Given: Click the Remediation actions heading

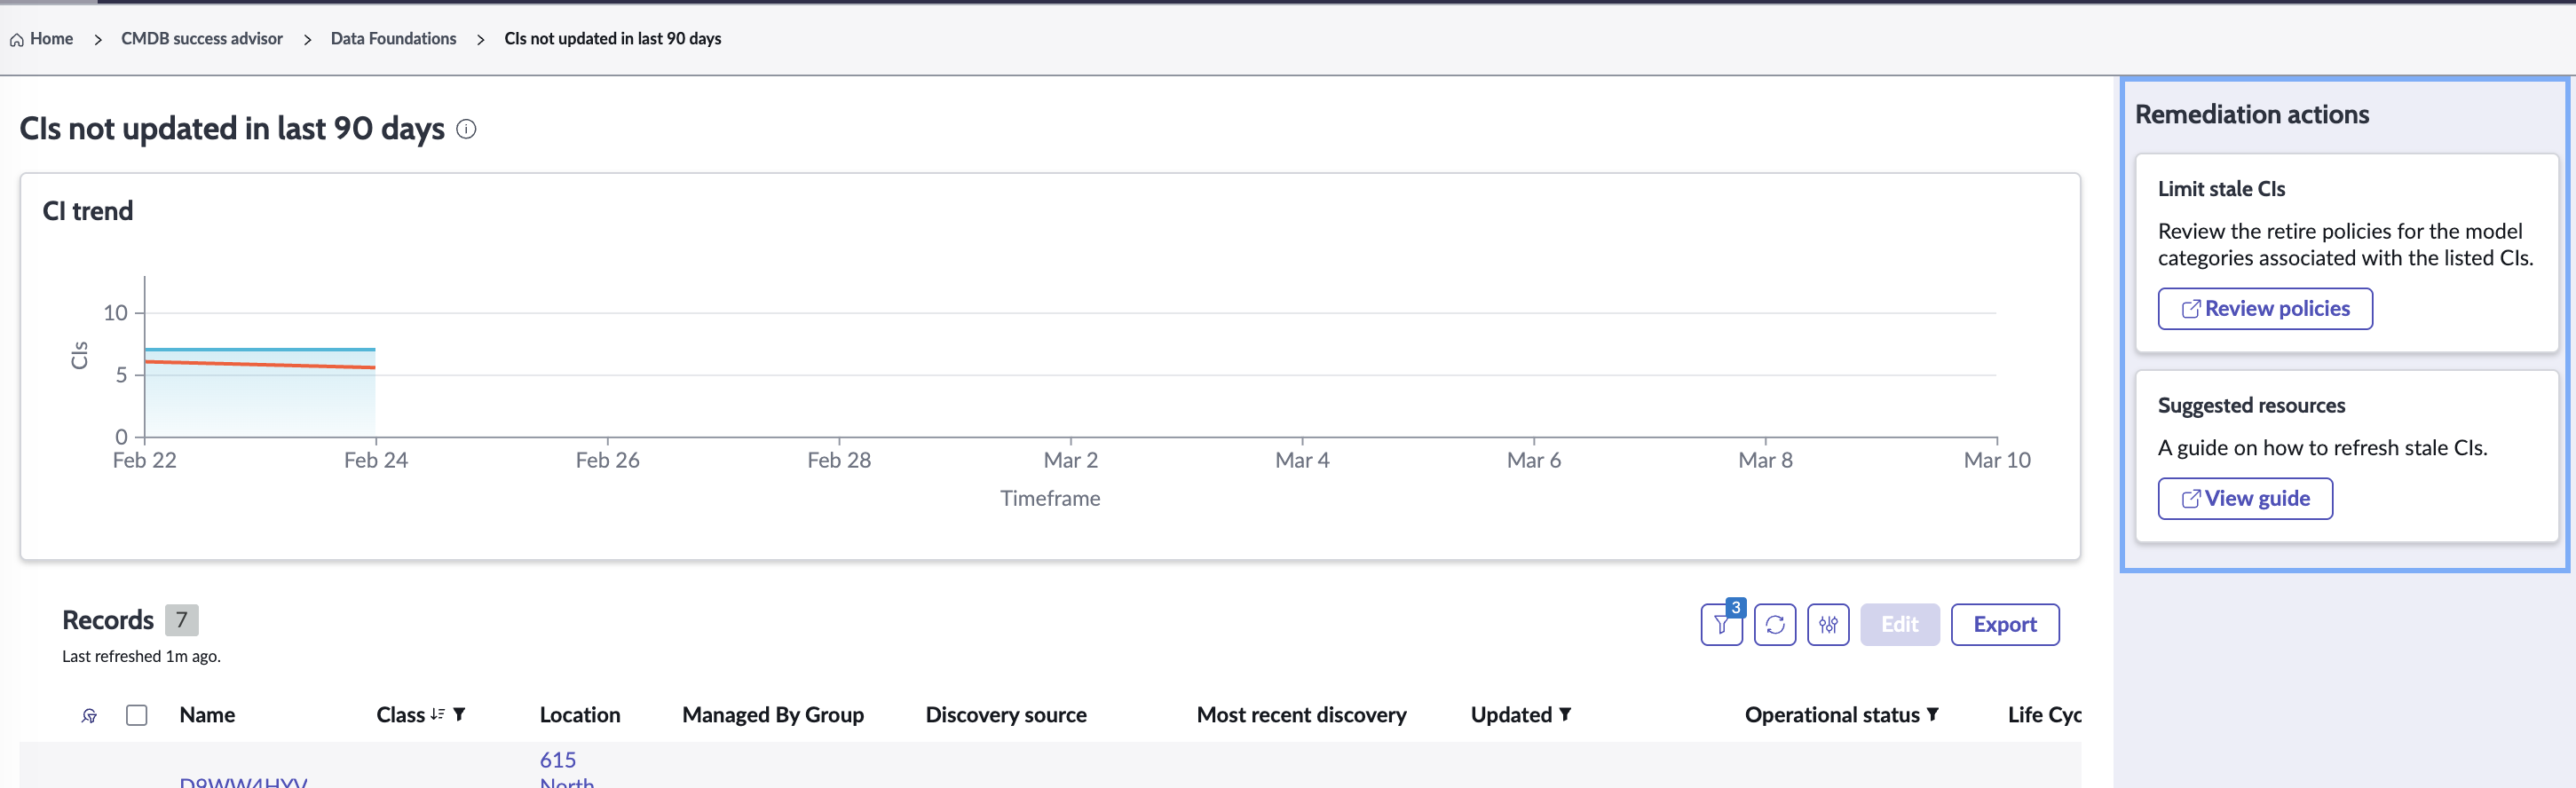Looking at the screenshot, I should [x=2252, y=115].
